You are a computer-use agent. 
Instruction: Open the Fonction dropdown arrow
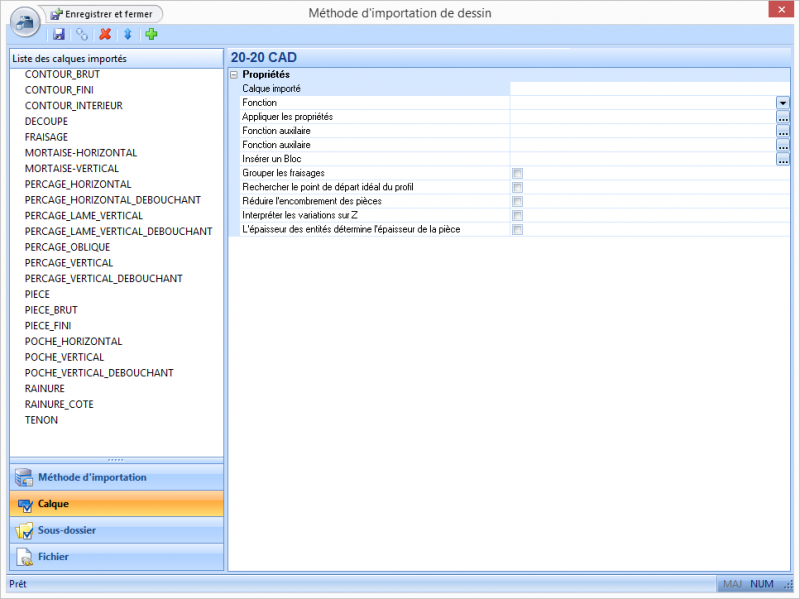click(783, 103)
